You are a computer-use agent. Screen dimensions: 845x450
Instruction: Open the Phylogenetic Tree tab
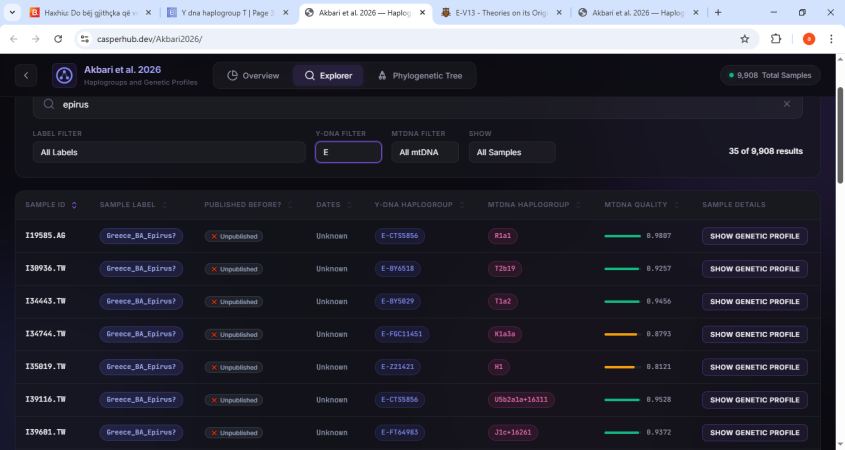point(420,75)
